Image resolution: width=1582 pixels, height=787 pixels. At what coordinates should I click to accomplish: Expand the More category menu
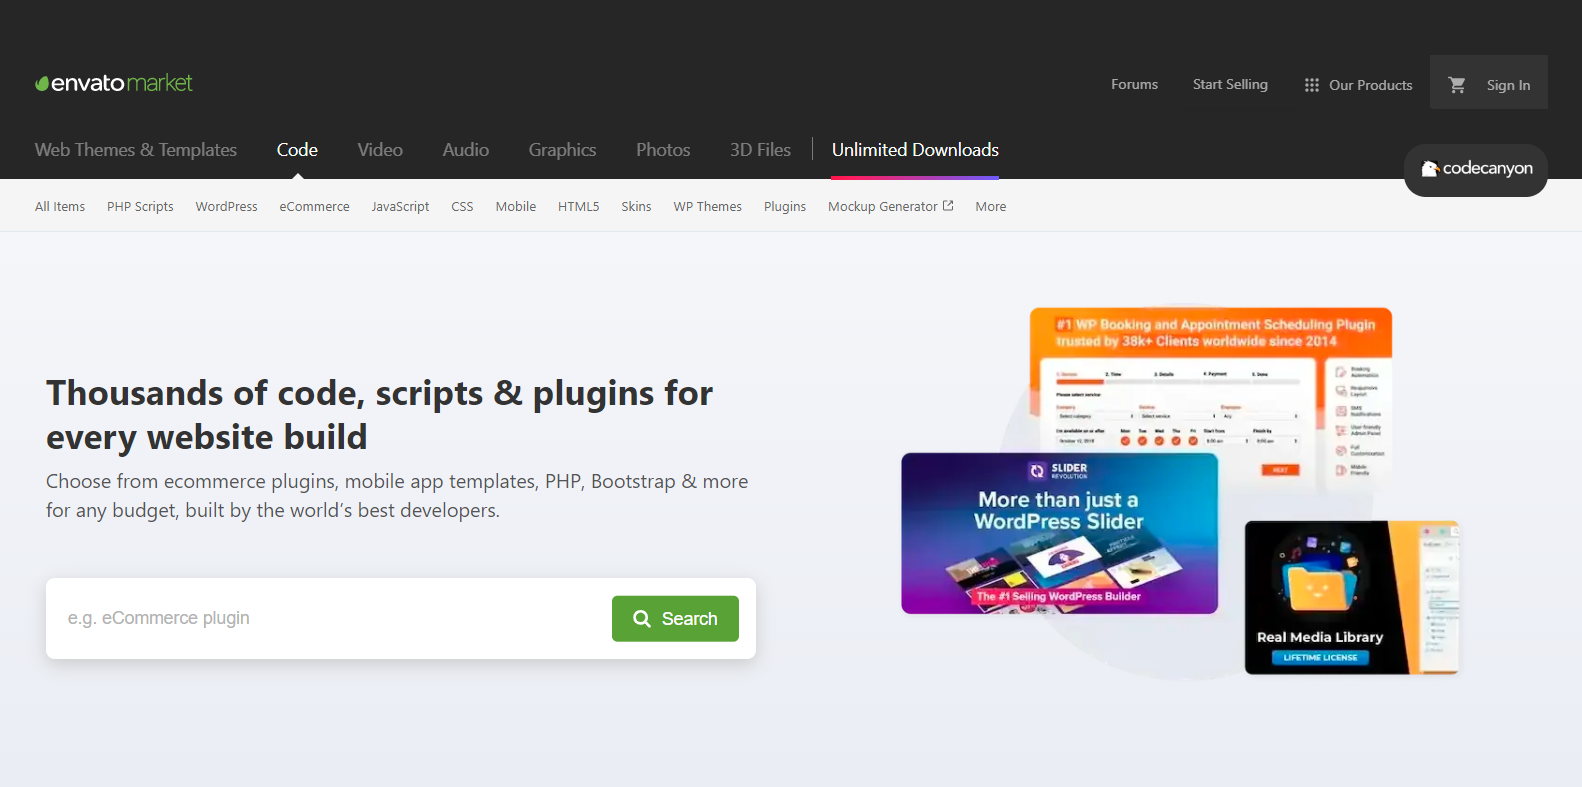pyautogui.click(x=990, y=206)
